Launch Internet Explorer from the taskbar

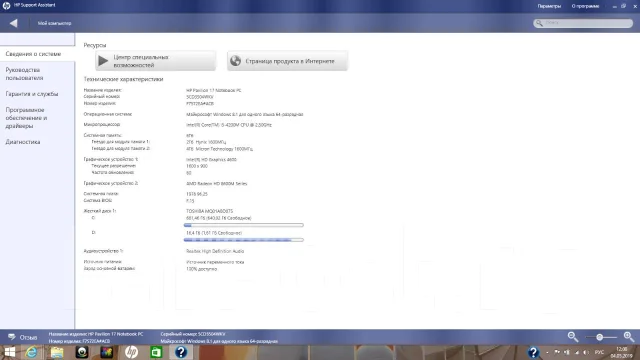tap(31, 352)
